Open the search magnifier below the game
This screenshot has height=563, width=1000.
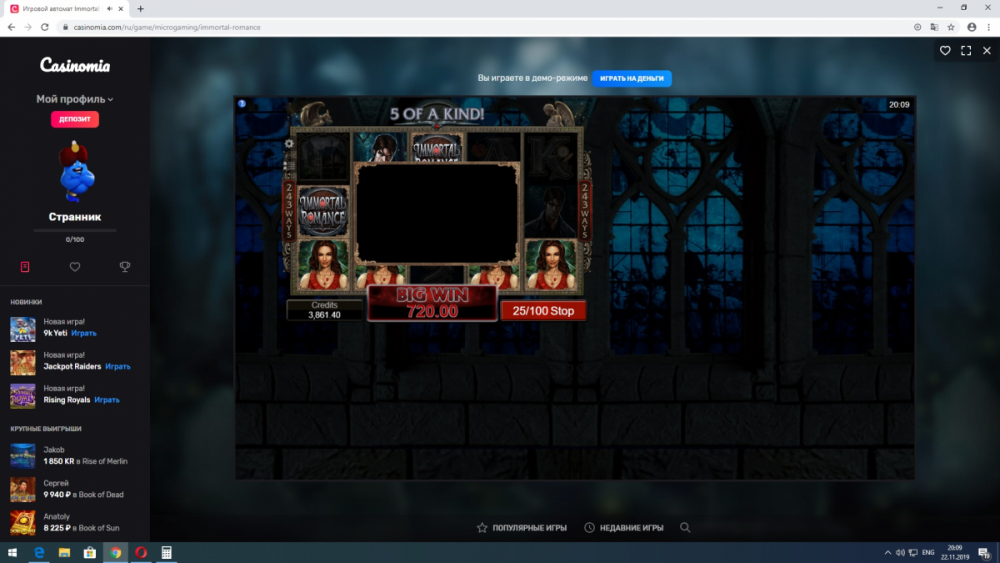click(x=685, y=527)
